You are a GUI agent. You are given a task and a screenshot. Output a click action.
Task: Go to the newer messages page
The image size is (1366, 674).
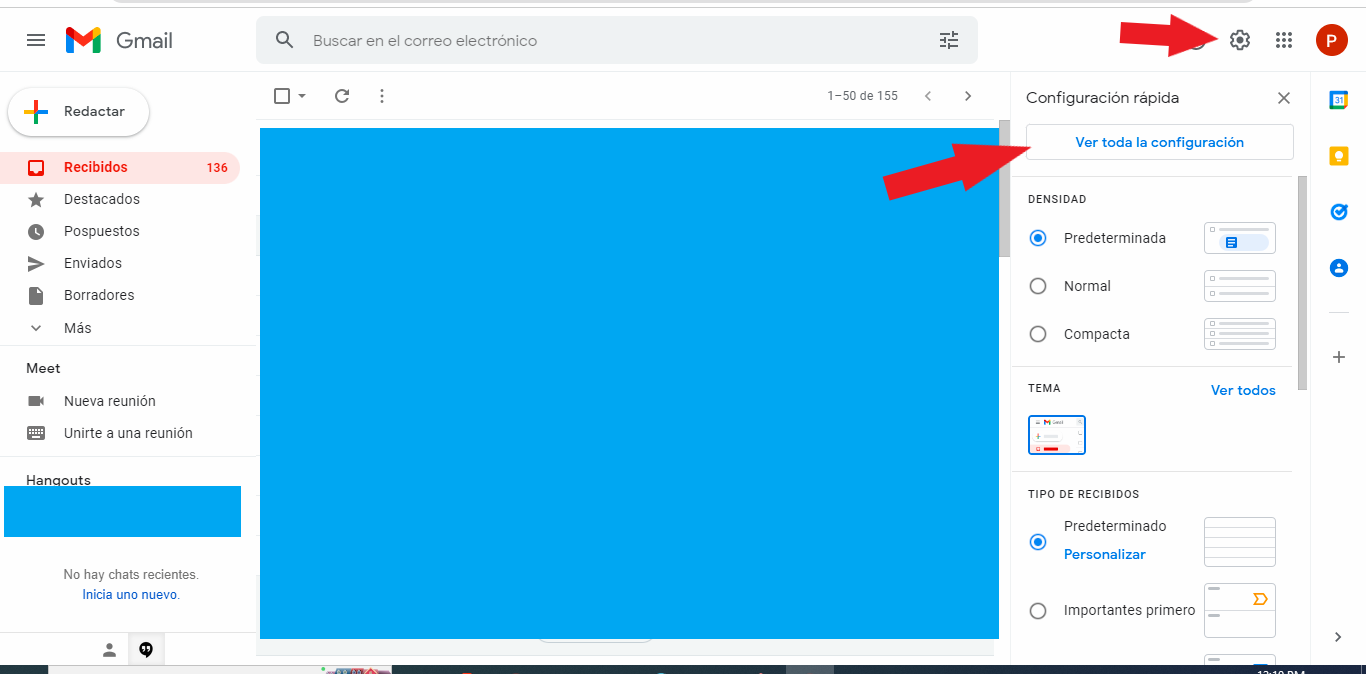point(928,96)
